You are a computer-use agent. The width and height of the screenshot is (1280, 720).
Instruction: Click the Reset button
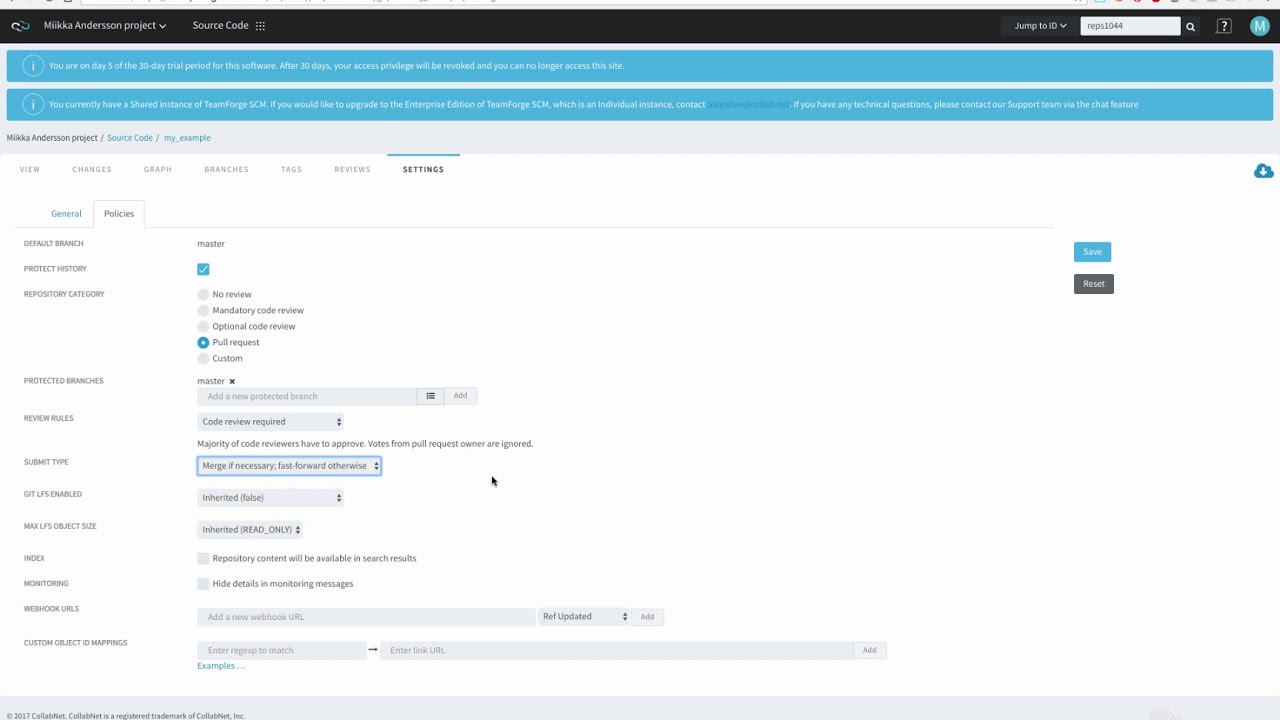[1094, 284]
